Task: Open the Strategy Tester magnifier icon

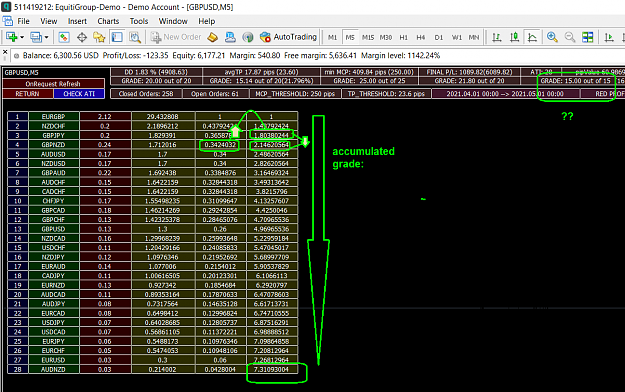Action: pyautogui.click(x=135, y=37)
